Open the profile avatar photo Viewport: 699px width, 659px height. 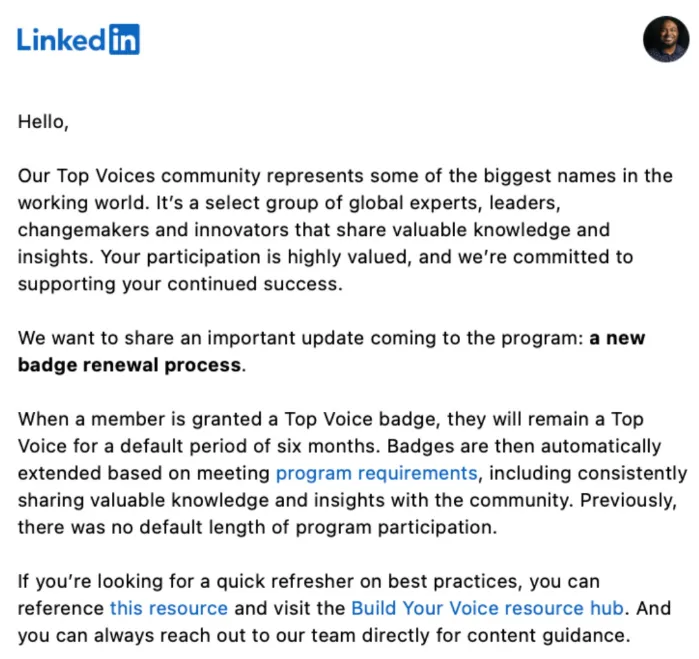(665, 38)
